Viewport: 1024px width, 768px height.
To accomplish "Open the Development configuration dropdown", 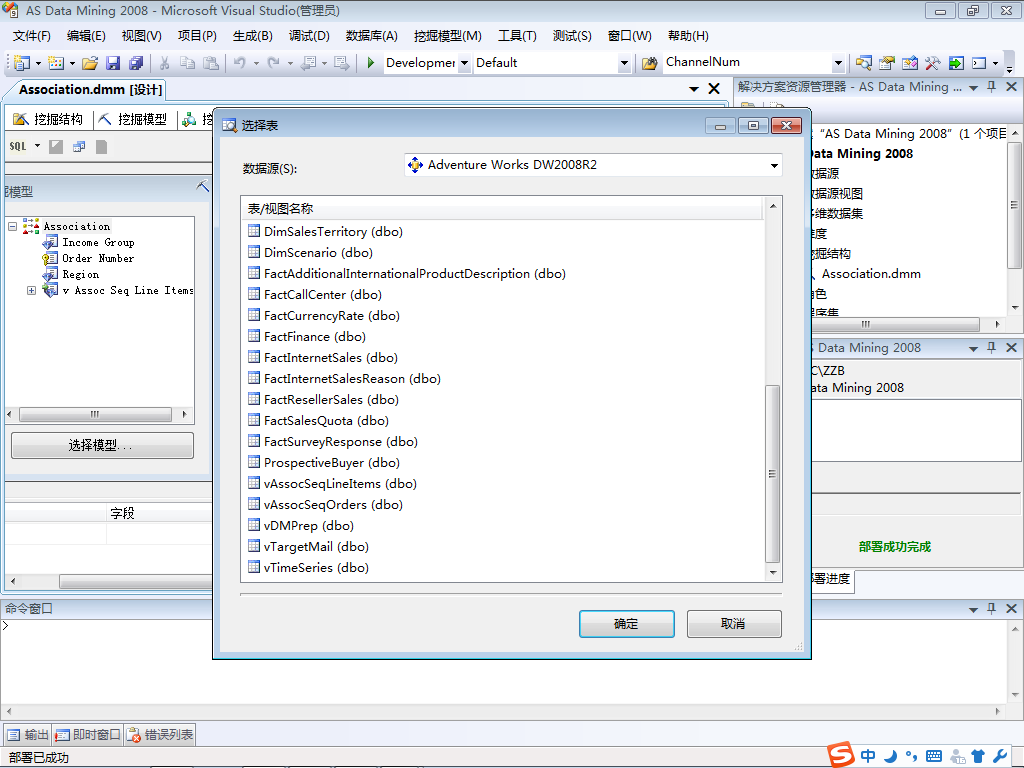I will [x=464, y=63].
